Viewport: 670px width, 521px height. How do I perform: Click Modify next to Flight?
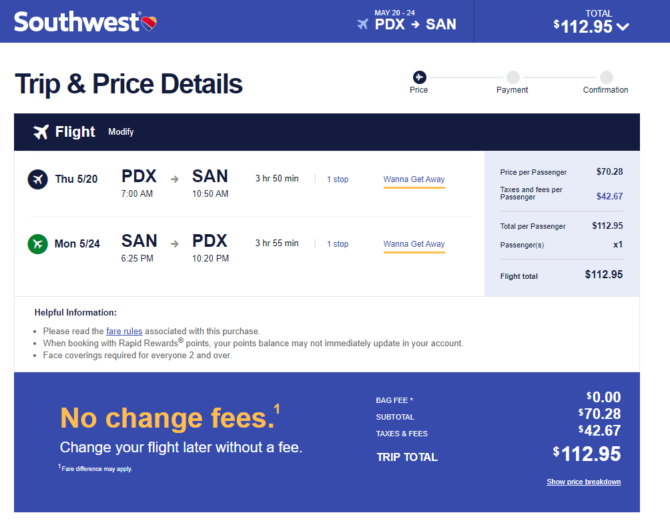[121, 132]
